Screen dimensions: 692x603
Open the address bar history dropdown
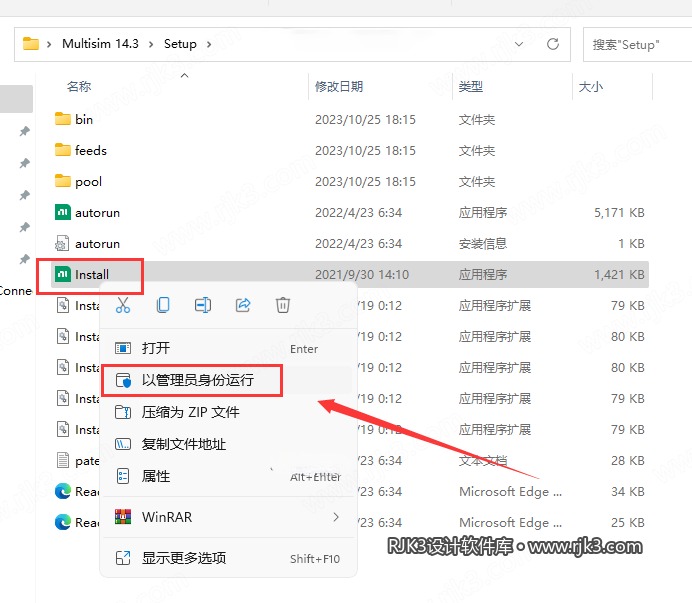[x=519, y=44]
